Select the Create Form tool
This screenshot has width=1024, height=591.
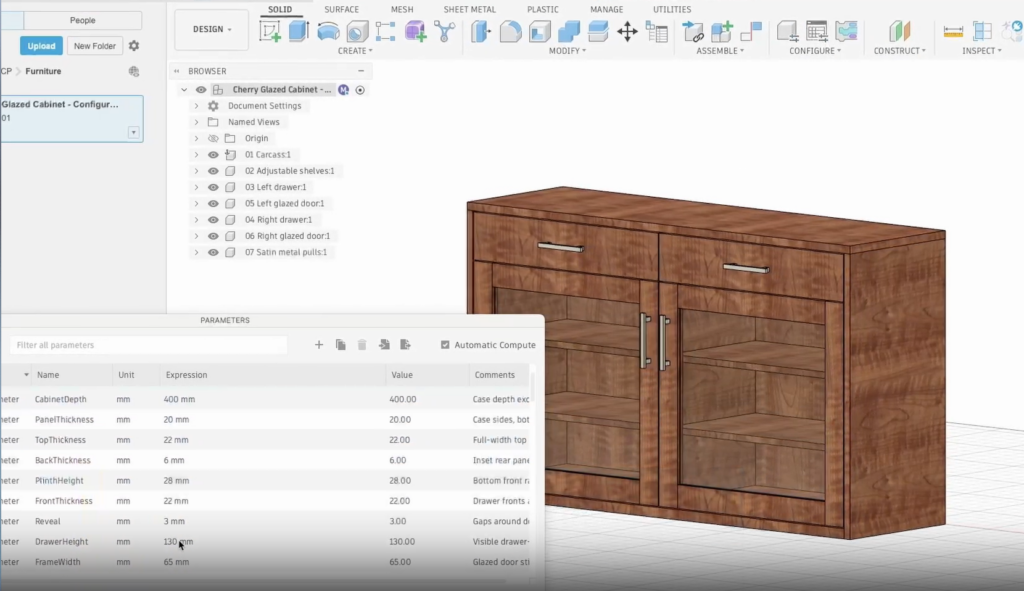(415, 31)
